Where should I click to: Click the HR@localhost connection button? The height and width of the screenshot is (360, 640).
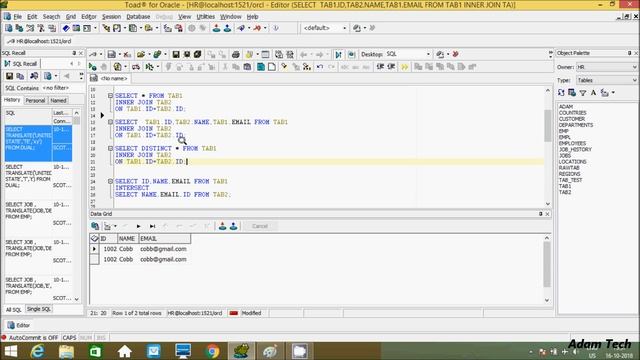tap(39, 41)
